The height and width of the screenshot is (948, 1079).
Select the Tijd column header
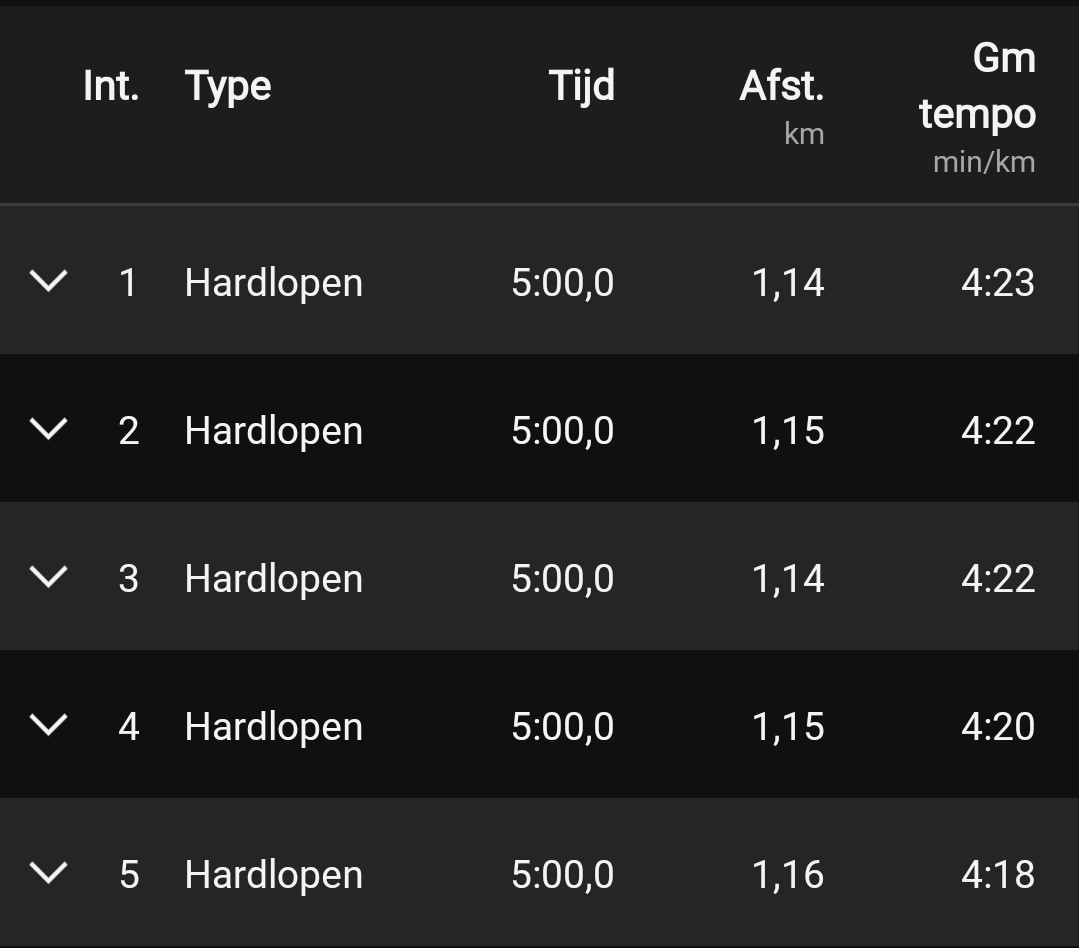581,86
